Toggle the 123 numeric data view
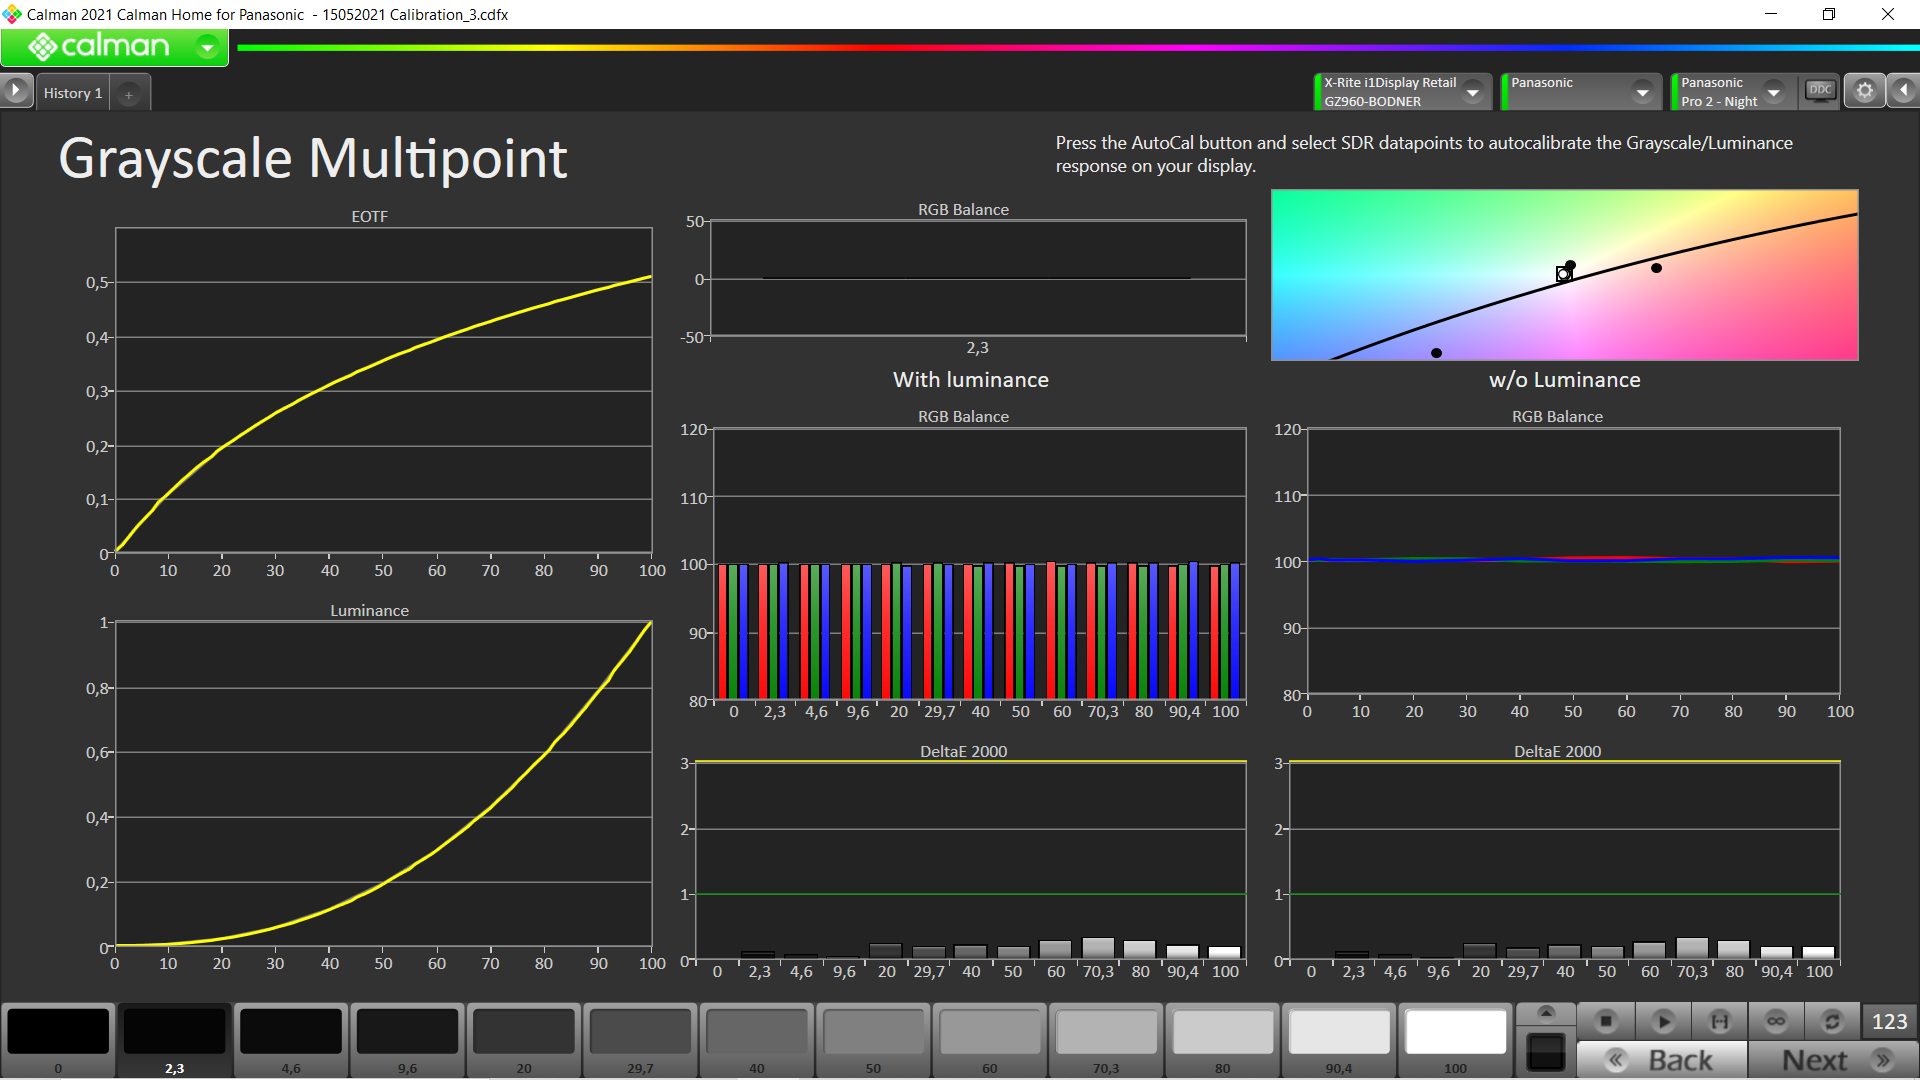This screenshot has height=1080, width=1920. (x=1889, y=1021)
